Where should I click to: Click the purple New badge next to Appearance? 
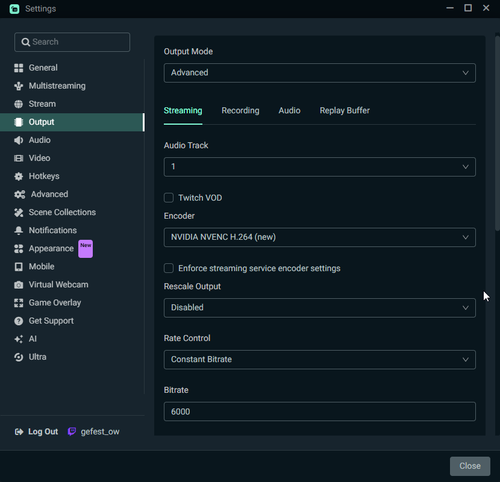86,249
